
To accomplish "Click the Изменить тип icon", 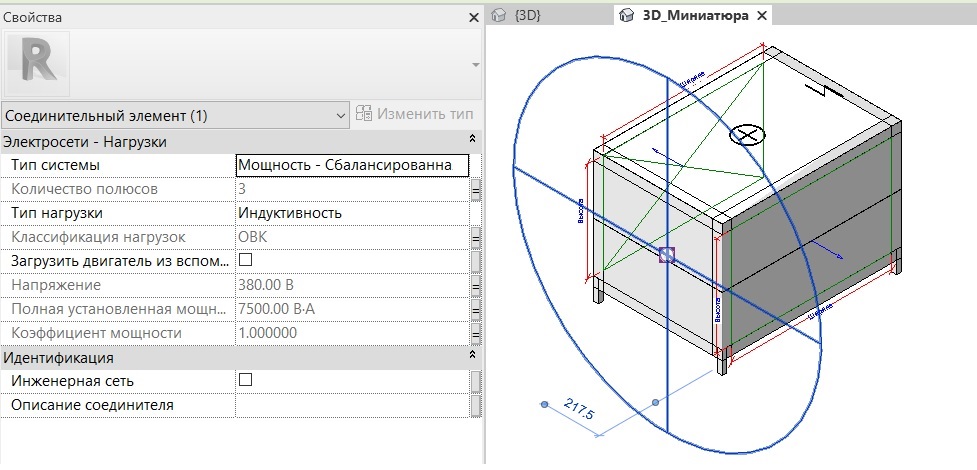I will point(364,114).
